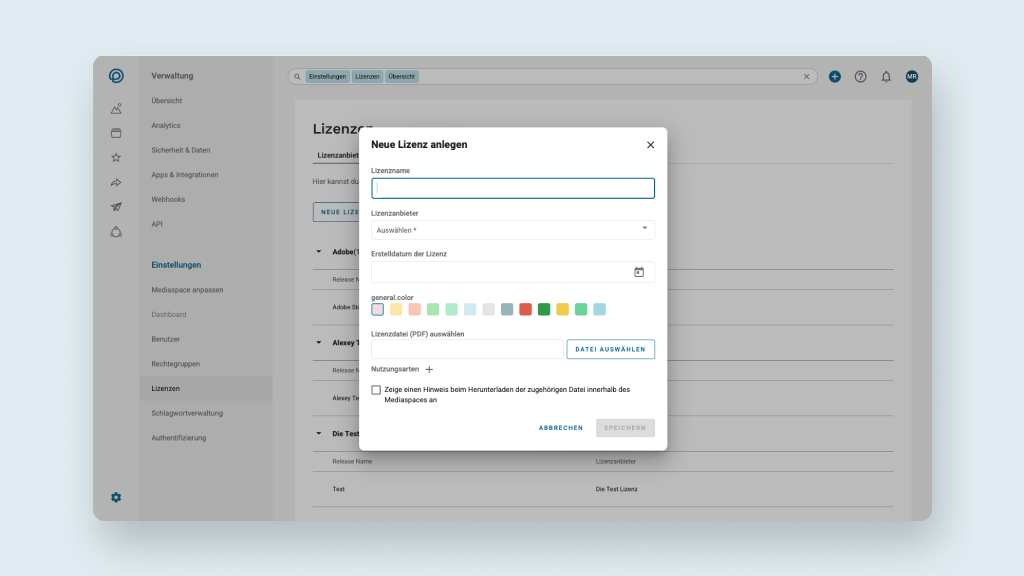Click the Erstelldatum der Lizenz field
This screenshot has width=1024, height=576.
(x=513, y=272)
